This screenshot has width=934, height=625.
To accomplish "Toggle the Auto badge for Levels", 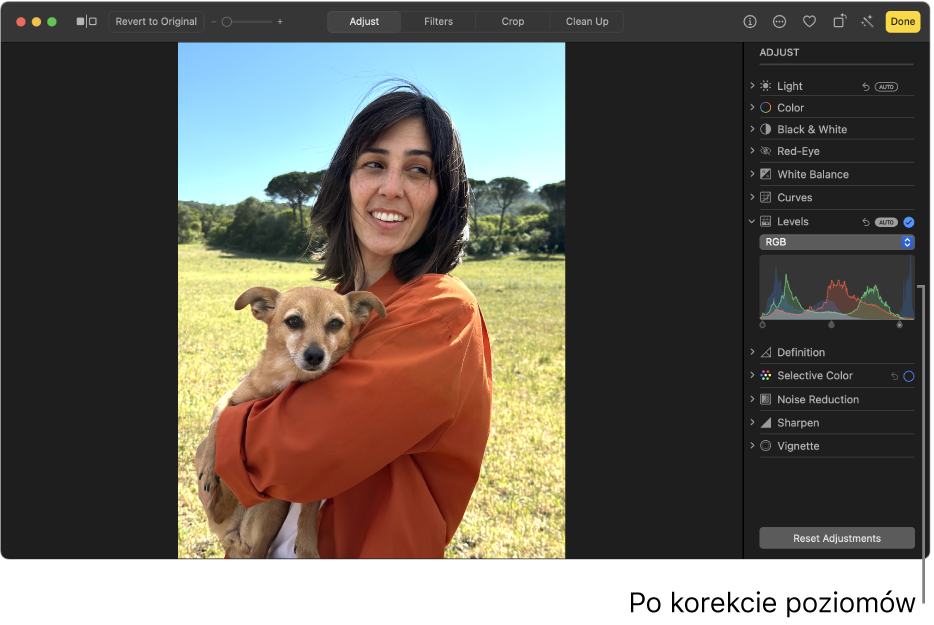I will click(x=886, y=222).
